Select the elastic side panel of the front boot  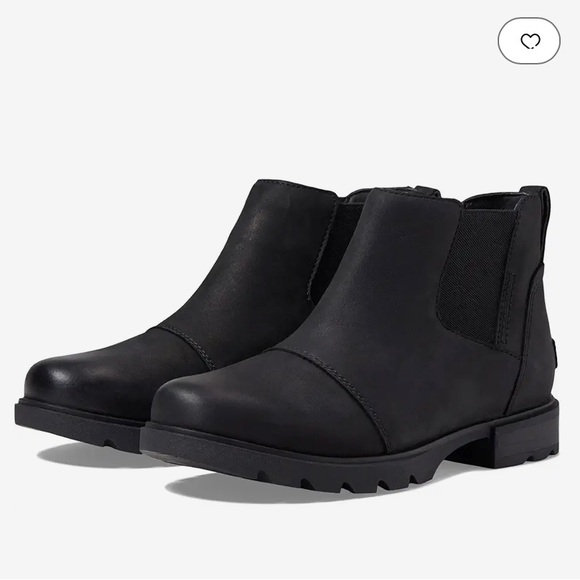pos(477,274)
